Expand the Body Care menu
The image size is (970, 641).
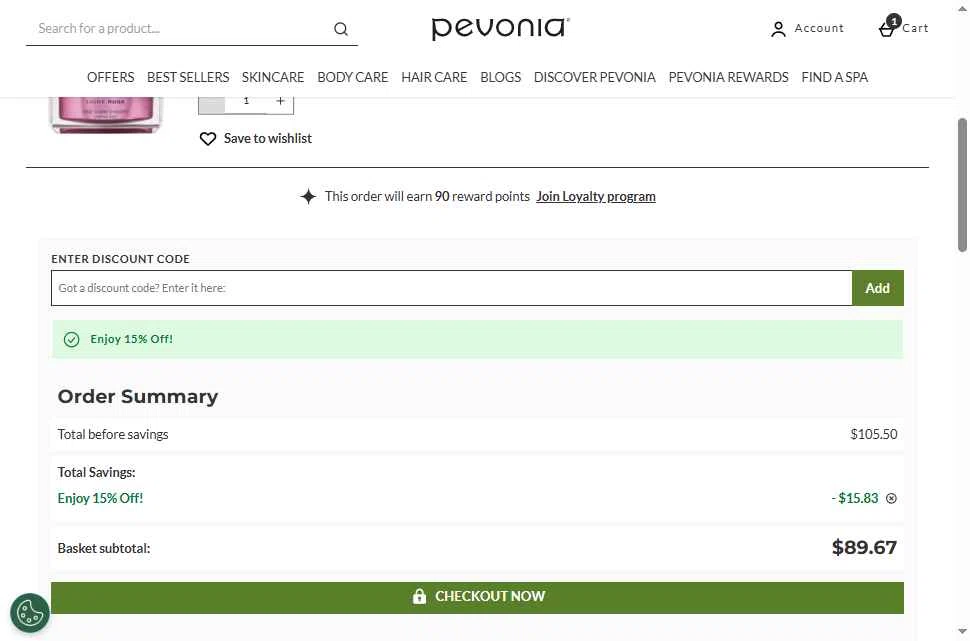(x=352, y=77)
